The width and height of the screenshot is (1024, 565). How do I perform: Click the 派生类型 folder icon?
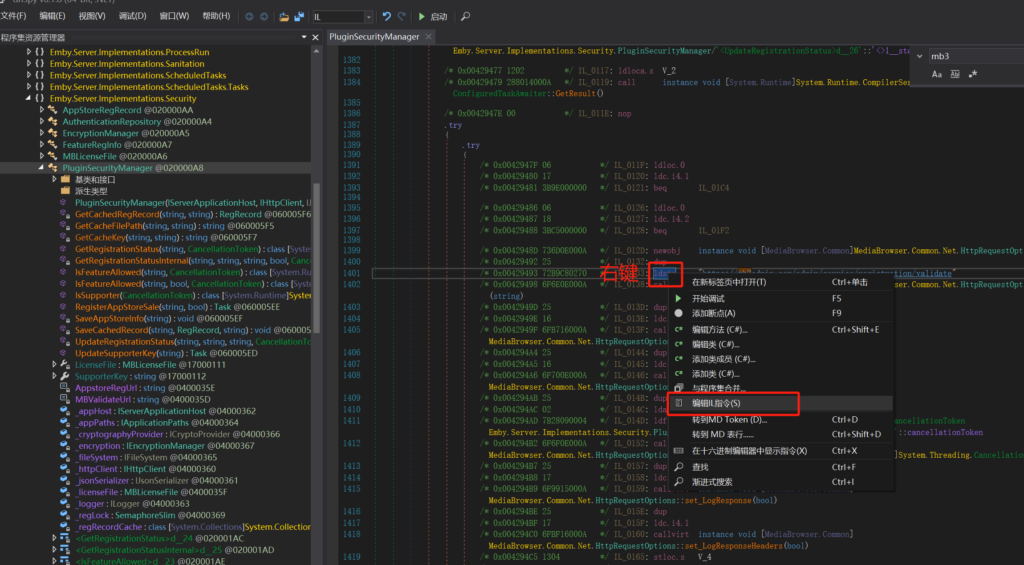65,191
